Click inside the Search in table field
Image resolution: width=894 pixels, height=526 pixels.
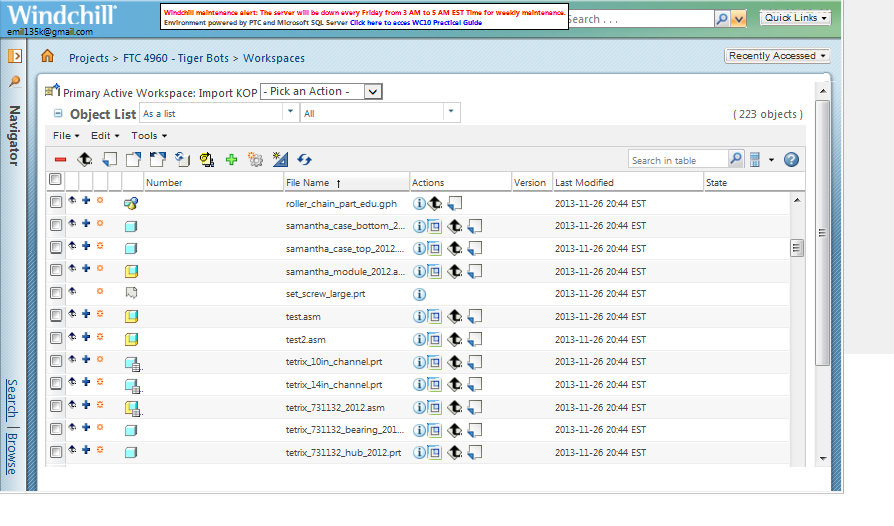pyautogui.click(x=678, y=160)
